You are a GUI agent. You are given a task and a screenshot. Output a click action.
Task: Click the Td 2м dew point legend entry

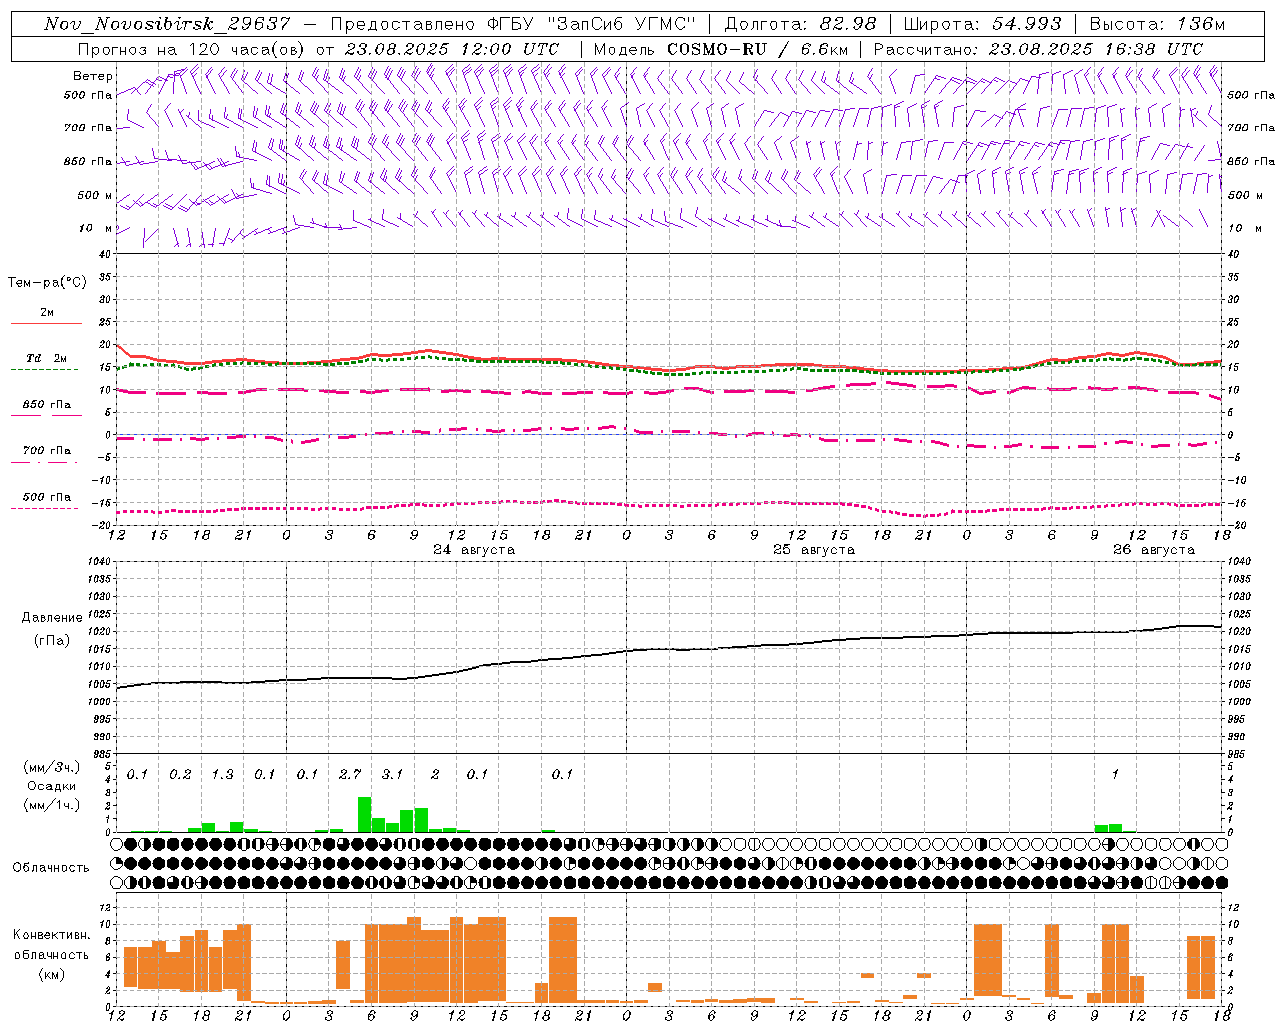(x=47, y=358)
